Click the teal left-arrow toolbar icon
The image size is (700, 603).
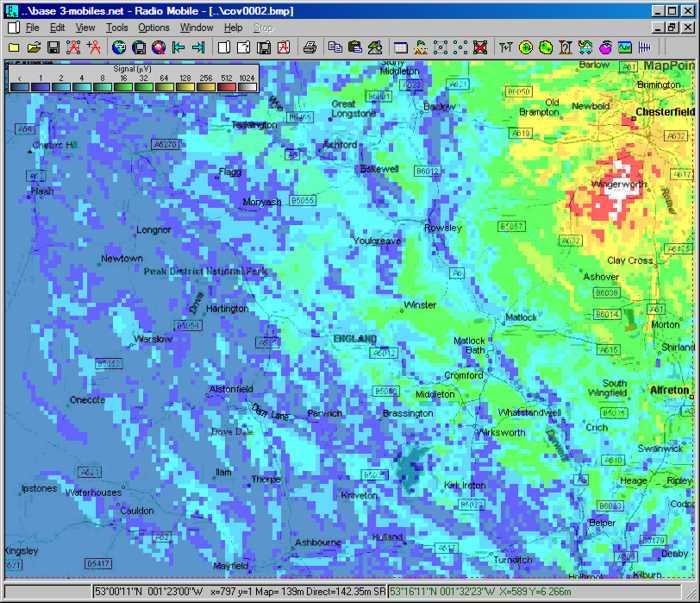click(178, 47)
